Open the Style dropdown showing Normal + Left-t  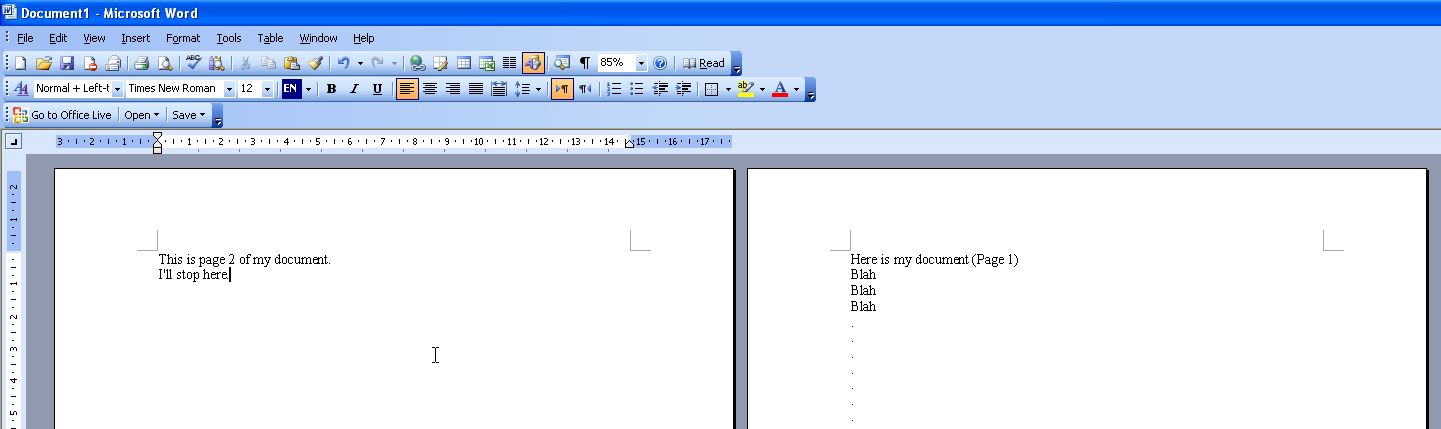(117, 89)
